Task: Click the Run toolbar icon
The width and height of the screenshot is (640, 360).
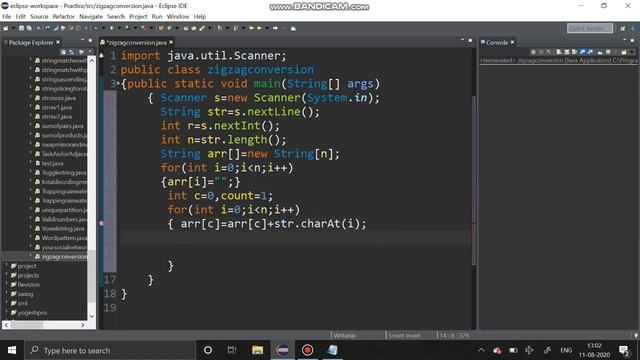Action: point(111,28)
